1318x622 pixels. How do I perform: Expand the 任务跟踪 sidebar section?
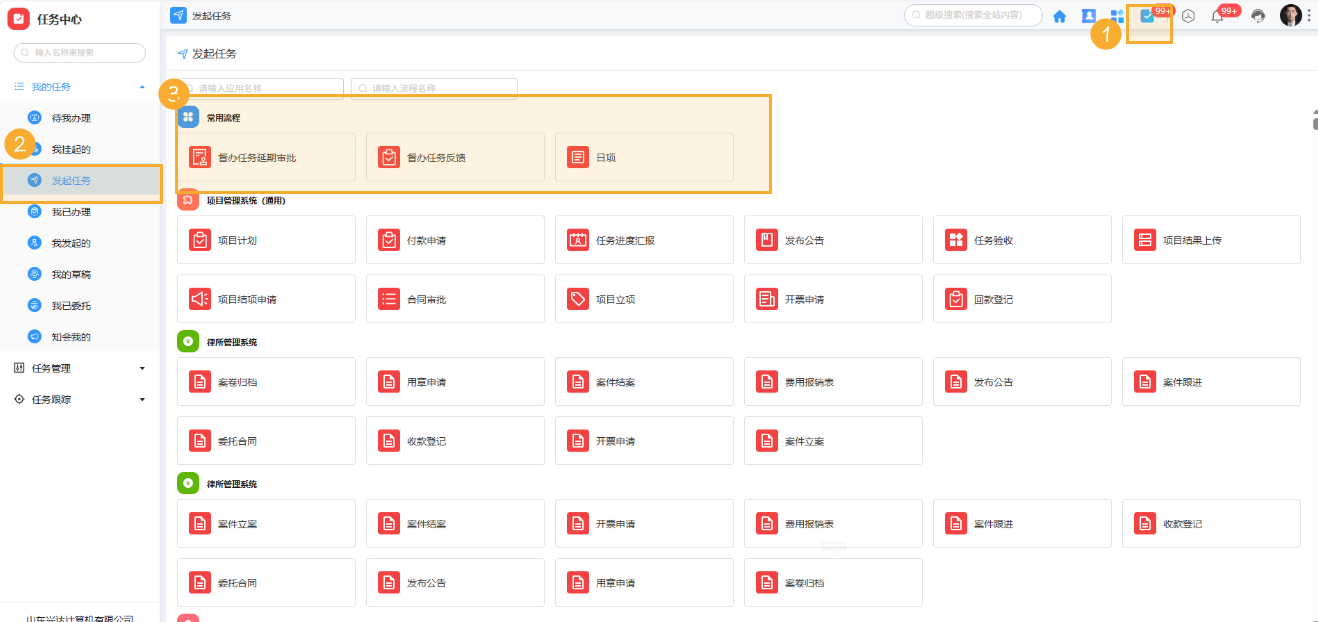(x=142, y=400)
